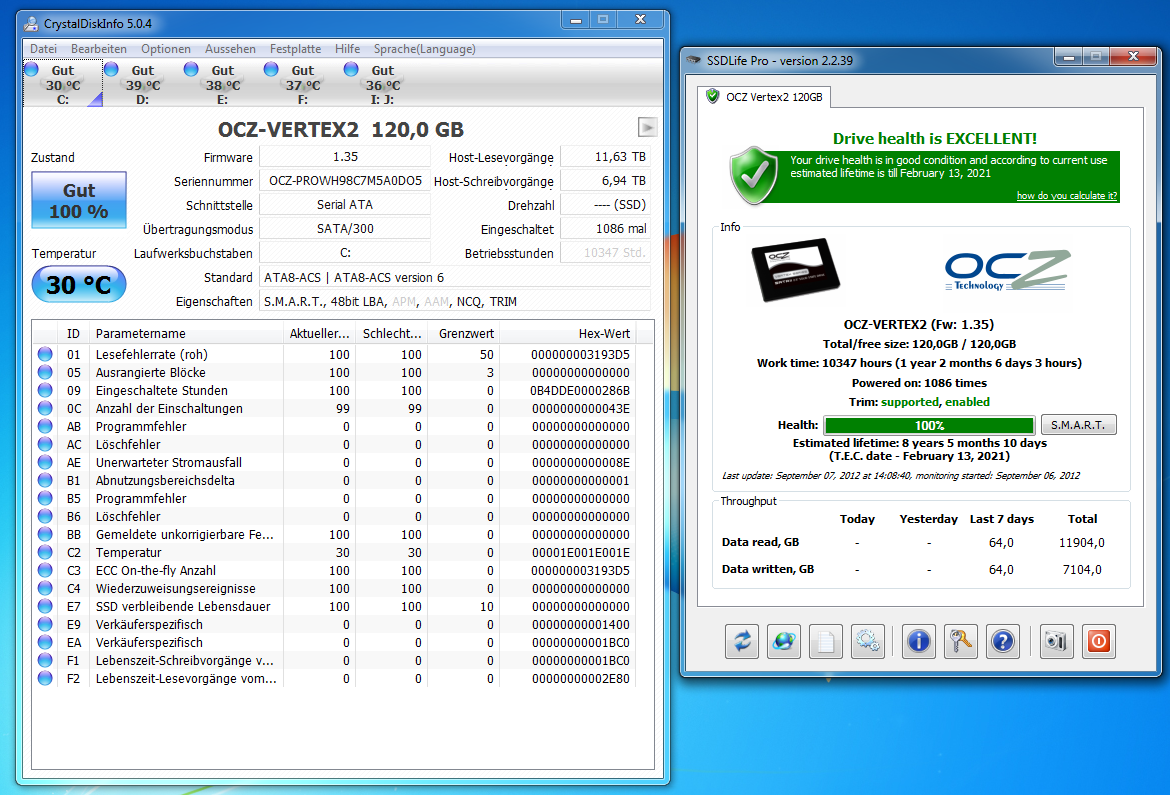The width and height of the screenshot is (1170, 795).
Task: Open the 'how do you calculate it?' link
Action: (x=1066, y=196)
